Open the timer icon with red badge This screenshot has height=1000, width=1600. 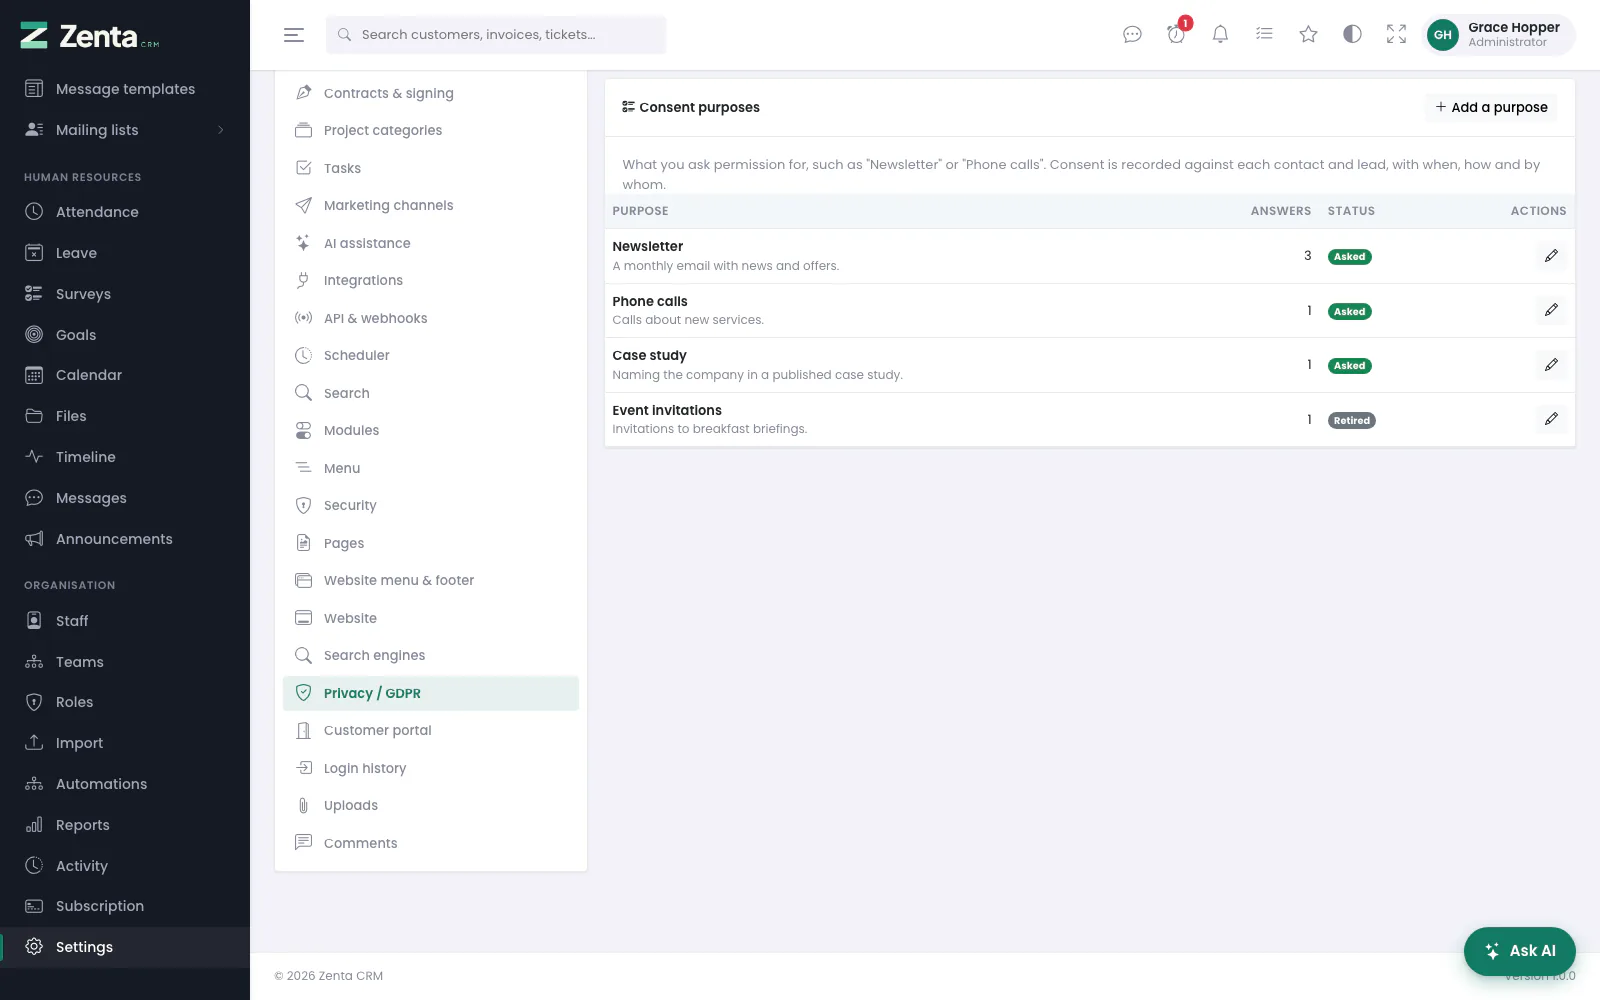1176,35
